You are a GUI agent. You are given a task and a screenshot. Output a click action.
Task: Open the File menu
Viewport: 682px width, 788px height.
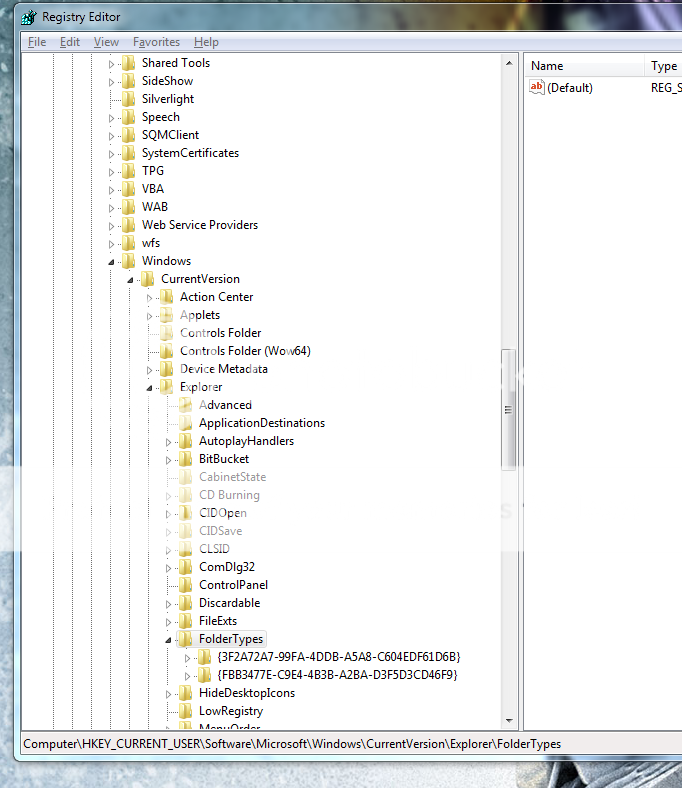37,42
